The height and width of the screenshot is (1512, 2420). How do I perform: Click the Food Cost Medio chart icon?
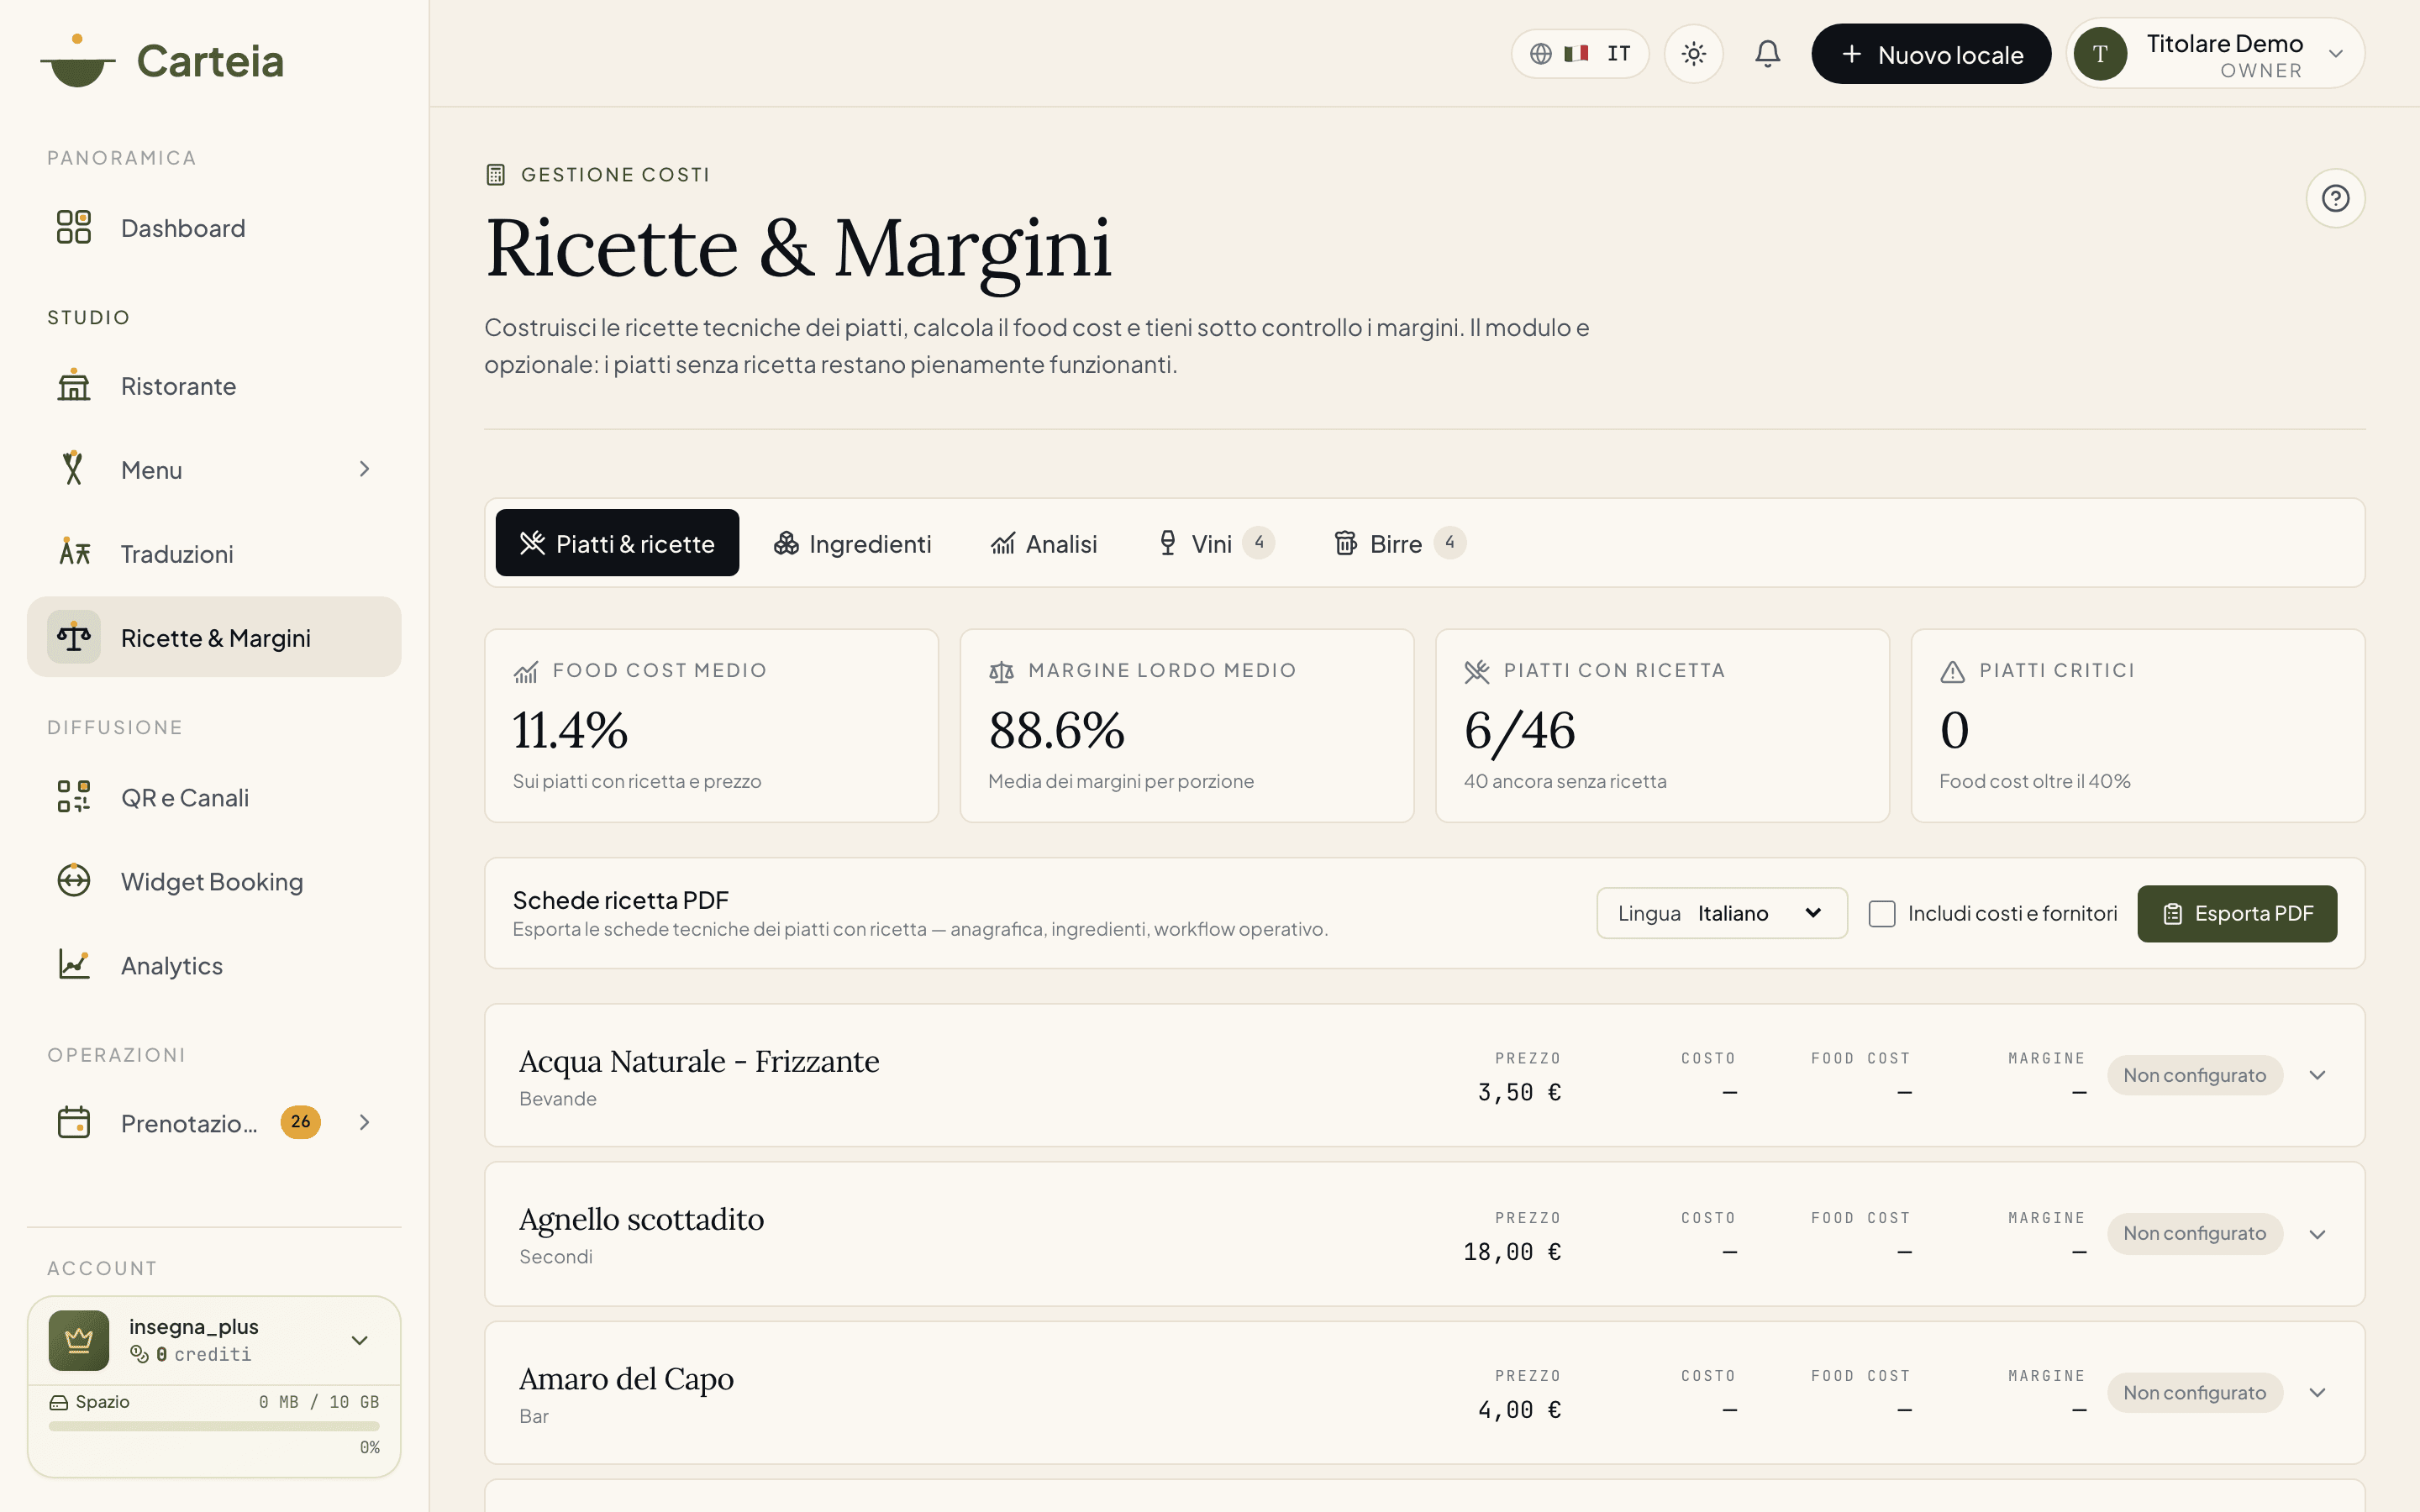525,672
